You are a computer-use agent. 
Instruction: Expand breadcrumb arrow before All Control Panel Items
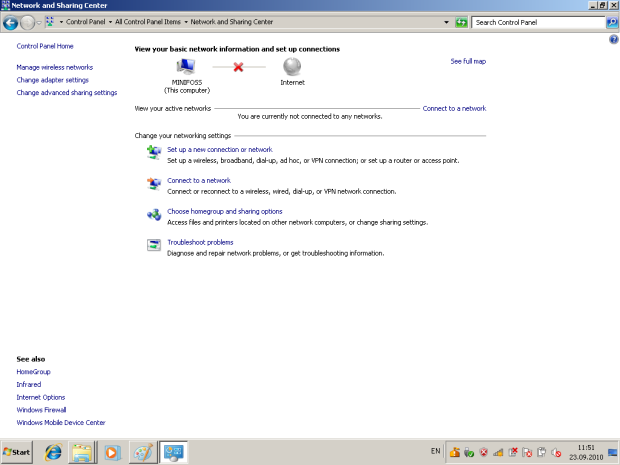[x=110, y=22]
